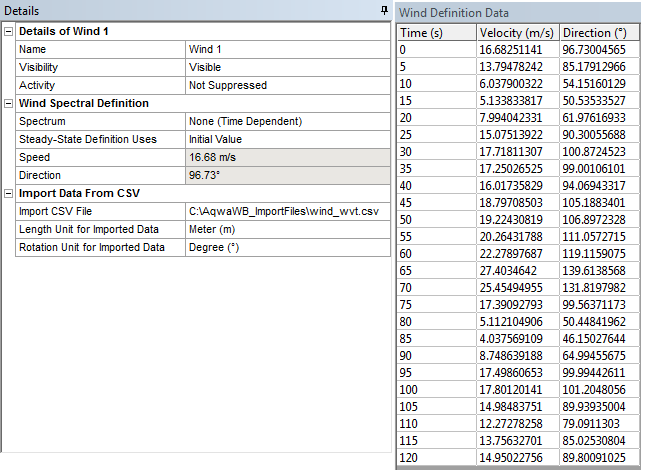Select the time cell for 120 seconds
646x475 pixels.
(435, 458)
